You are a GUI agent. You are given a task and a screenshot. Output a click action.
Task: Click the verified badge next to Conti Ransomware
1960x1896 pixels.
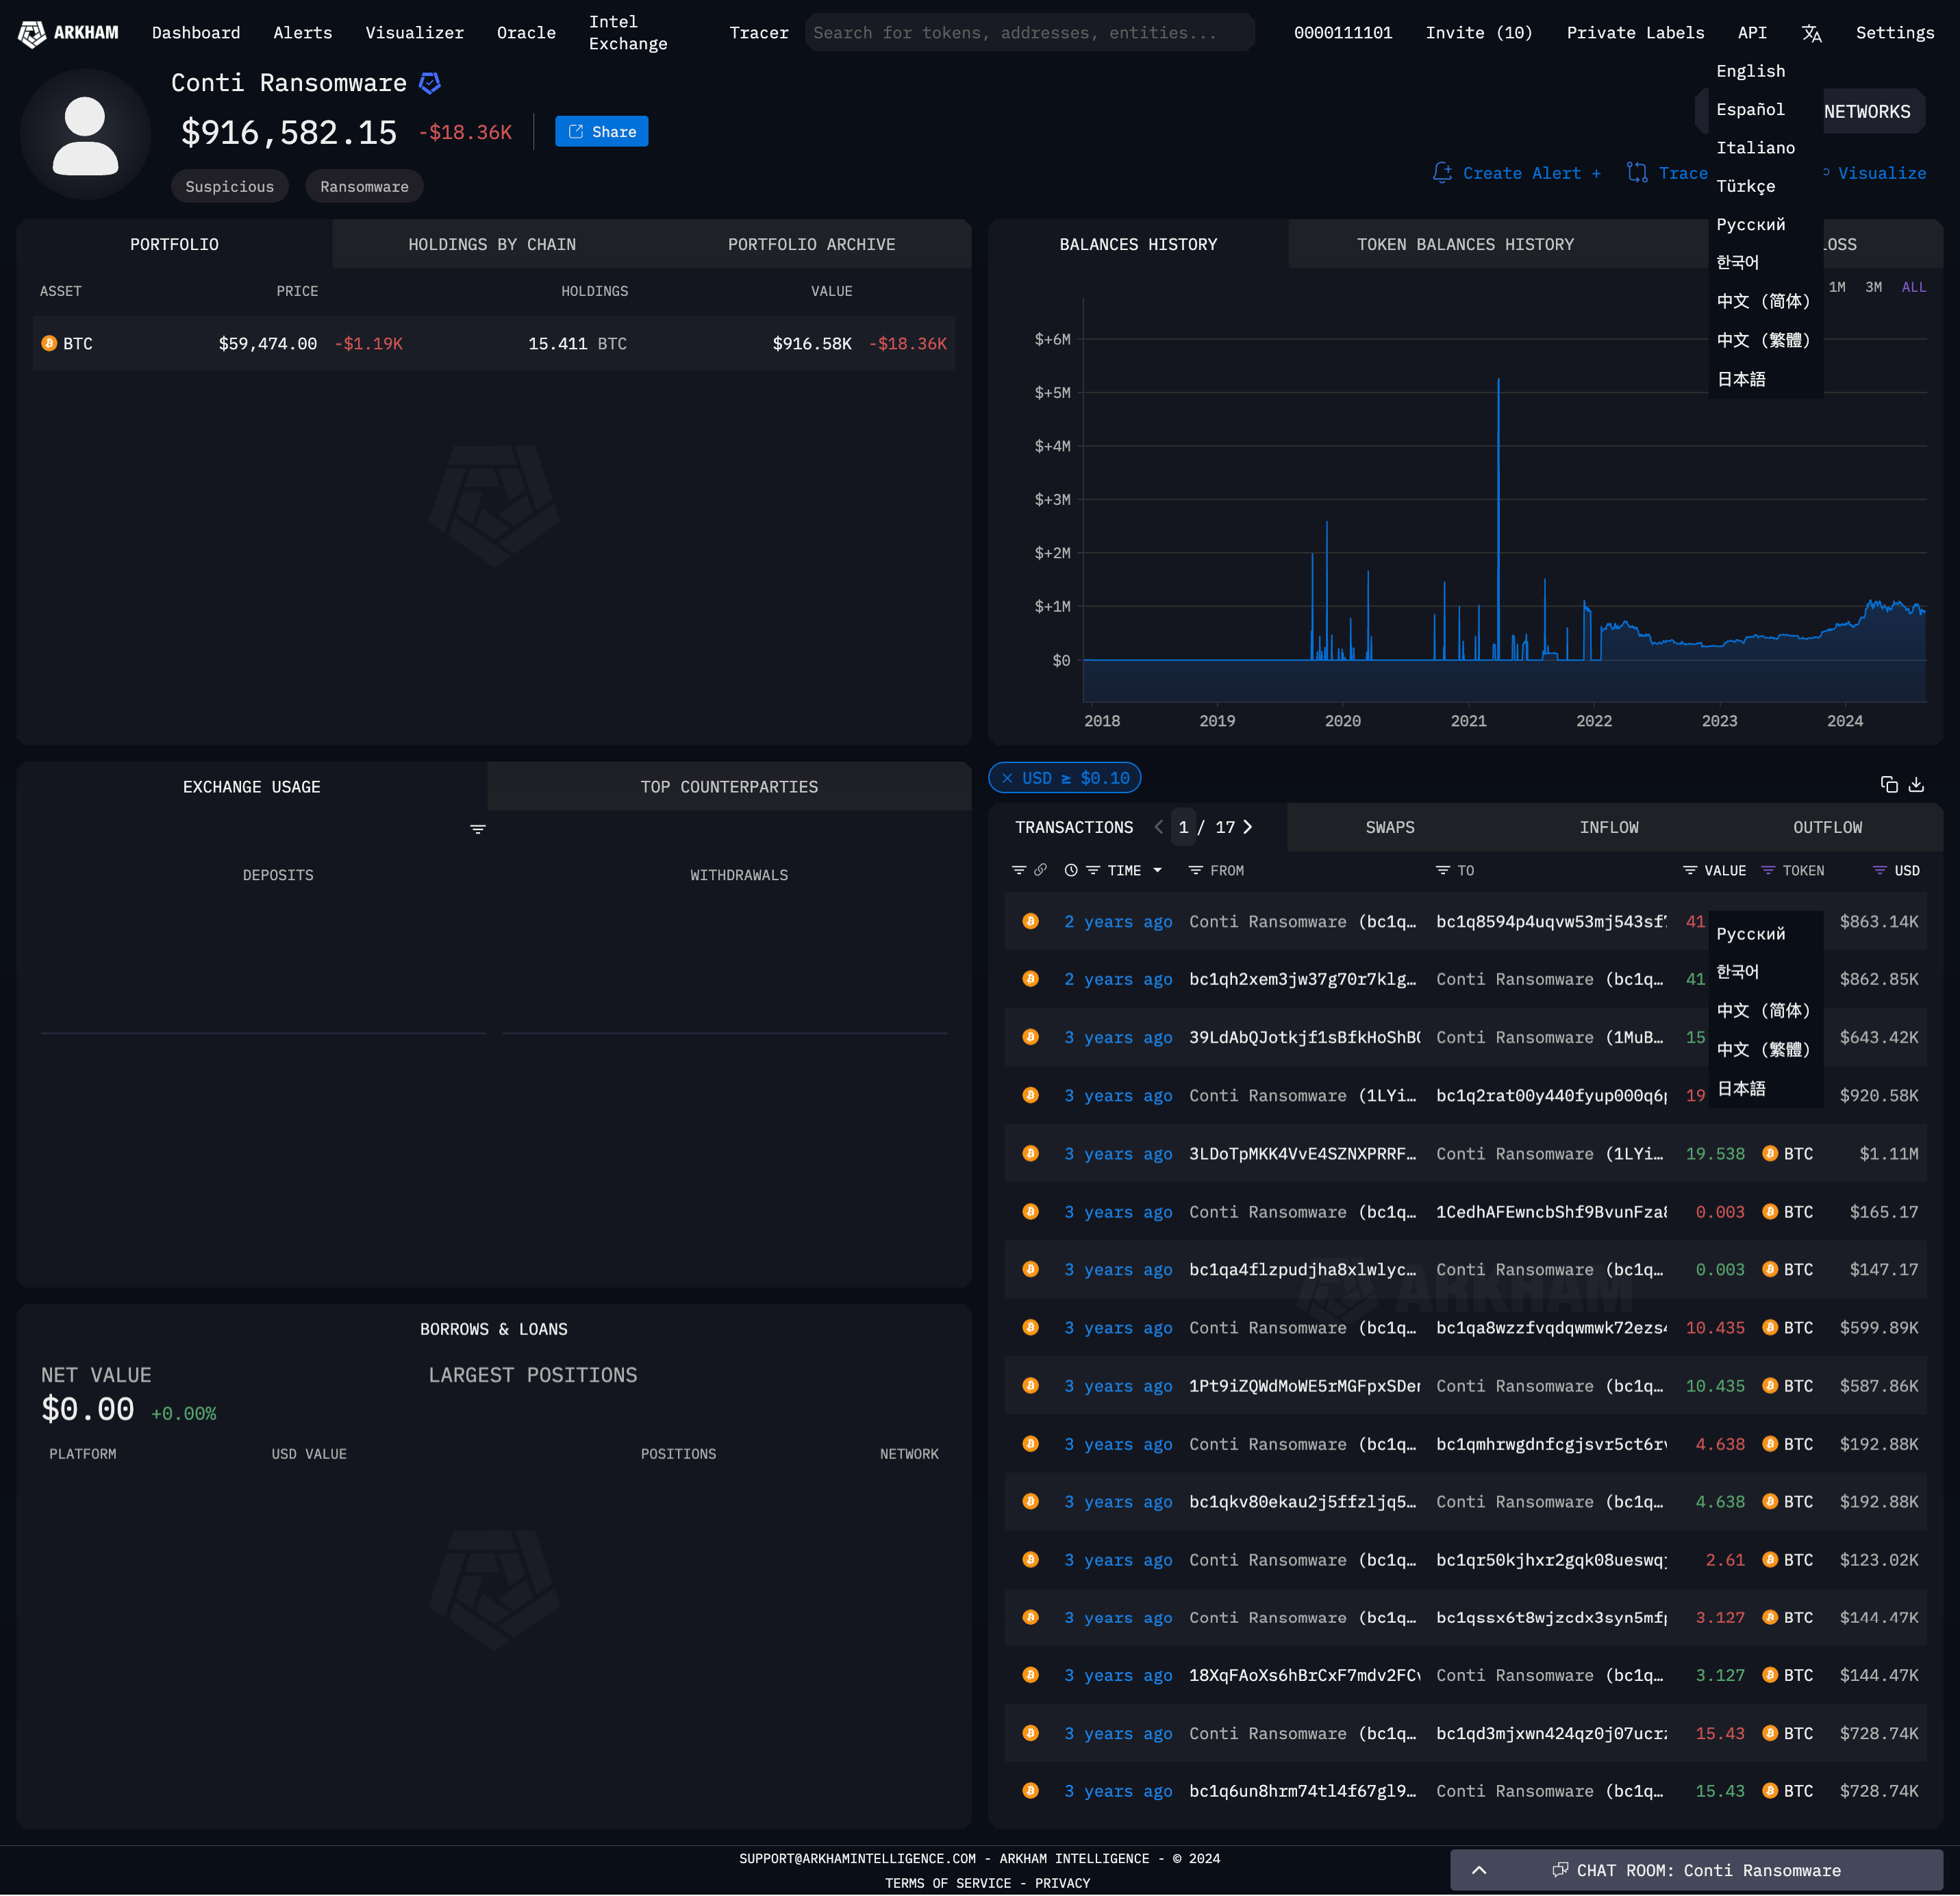click(430, 83)
